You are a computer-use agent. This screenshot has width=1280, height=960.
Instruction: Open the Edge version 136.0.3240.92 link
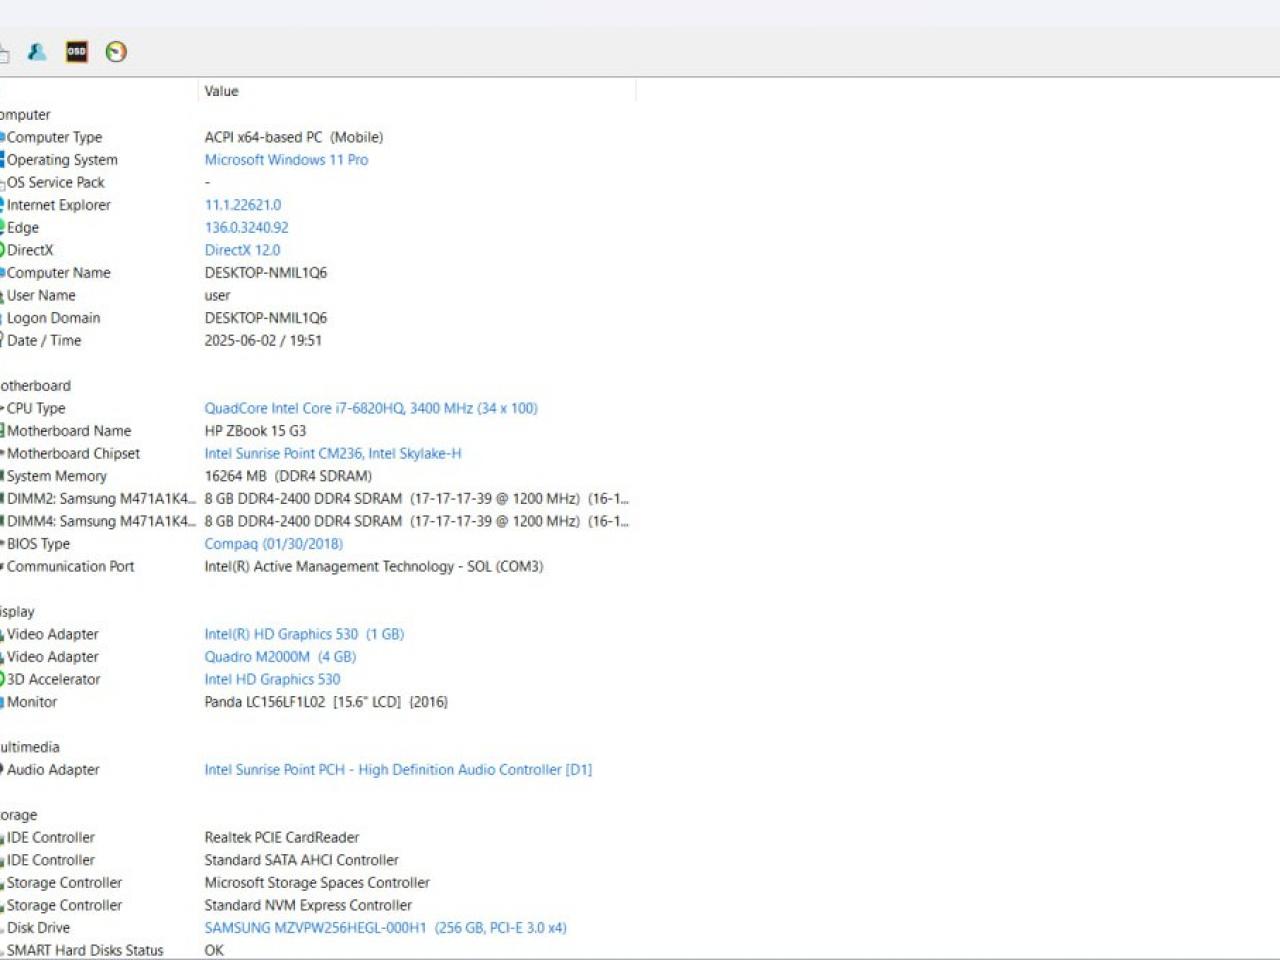[246, 228]
